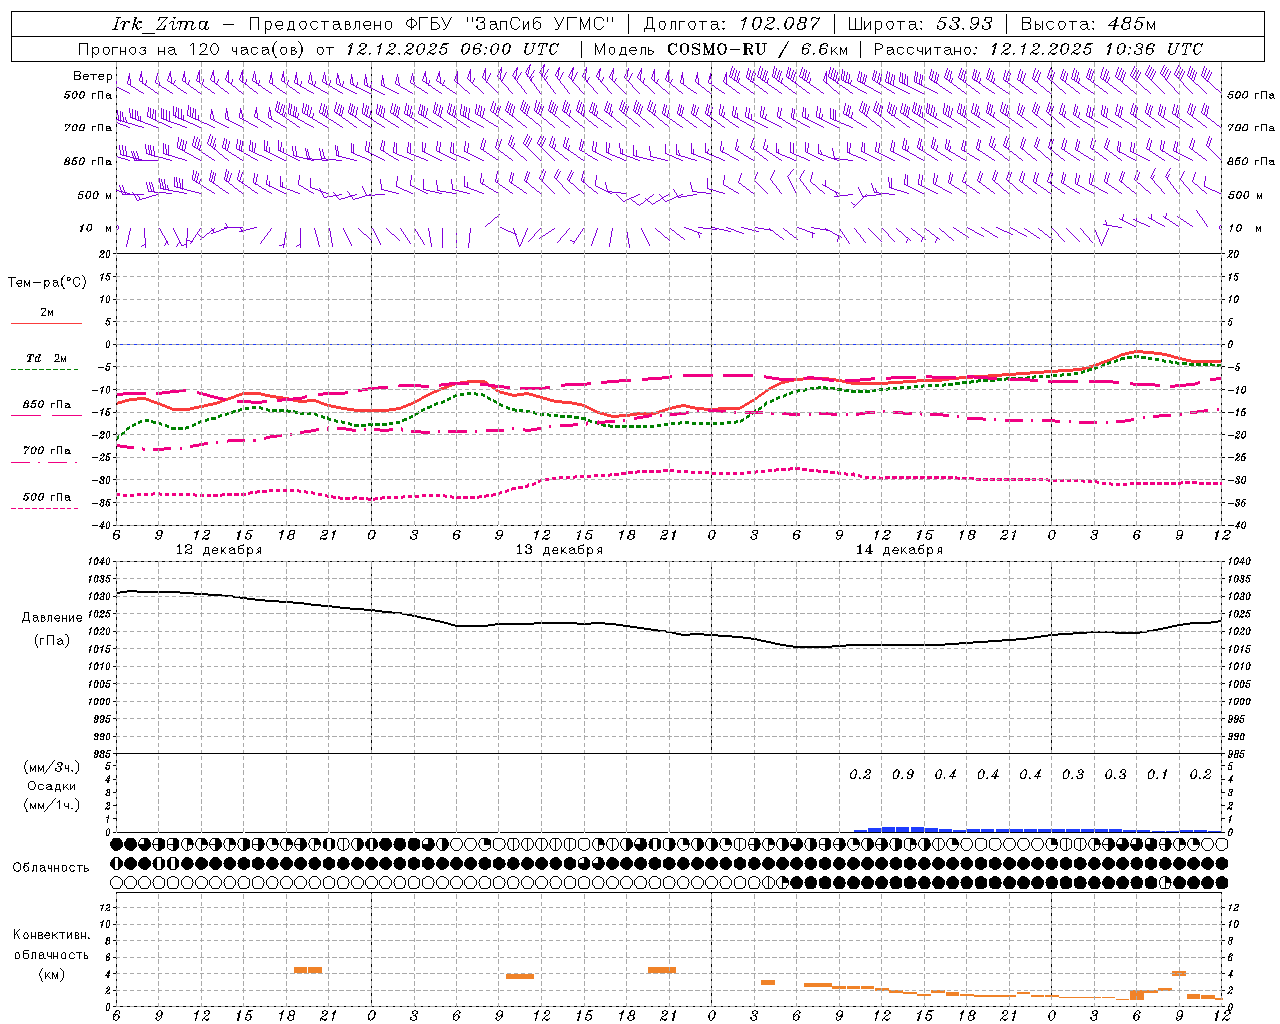
Task: Click the "Конвективн." convective cloud label
Action: pyautogui.click(x=52, y=935)
